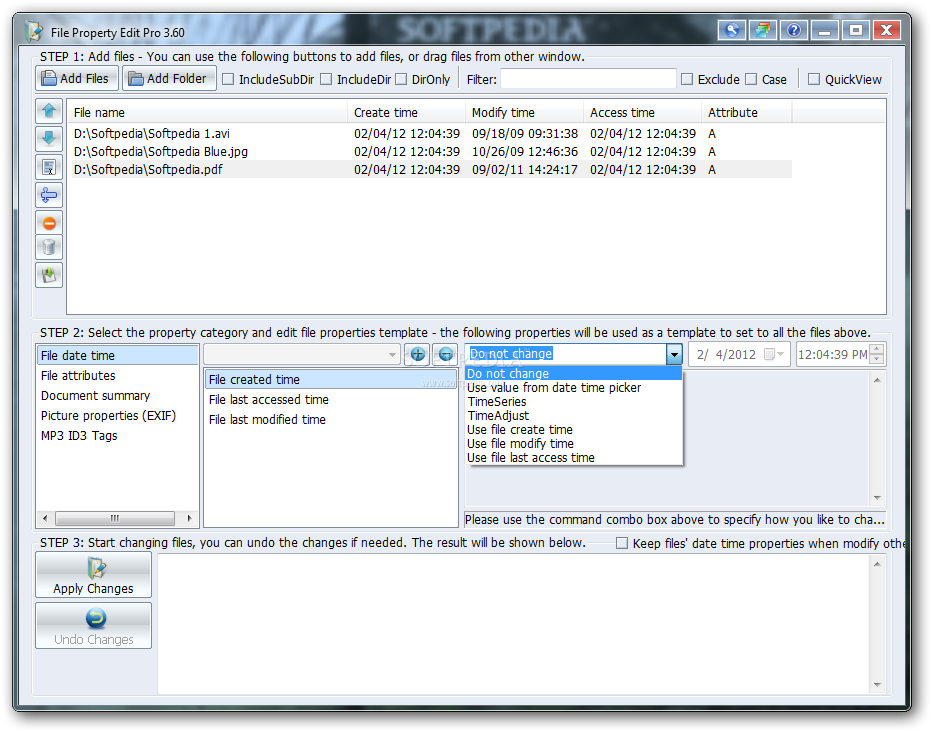Image resolution: width=932 pixels, height=732 pixels.
Task: Click the Attribute column header
Action: point(747,112)
